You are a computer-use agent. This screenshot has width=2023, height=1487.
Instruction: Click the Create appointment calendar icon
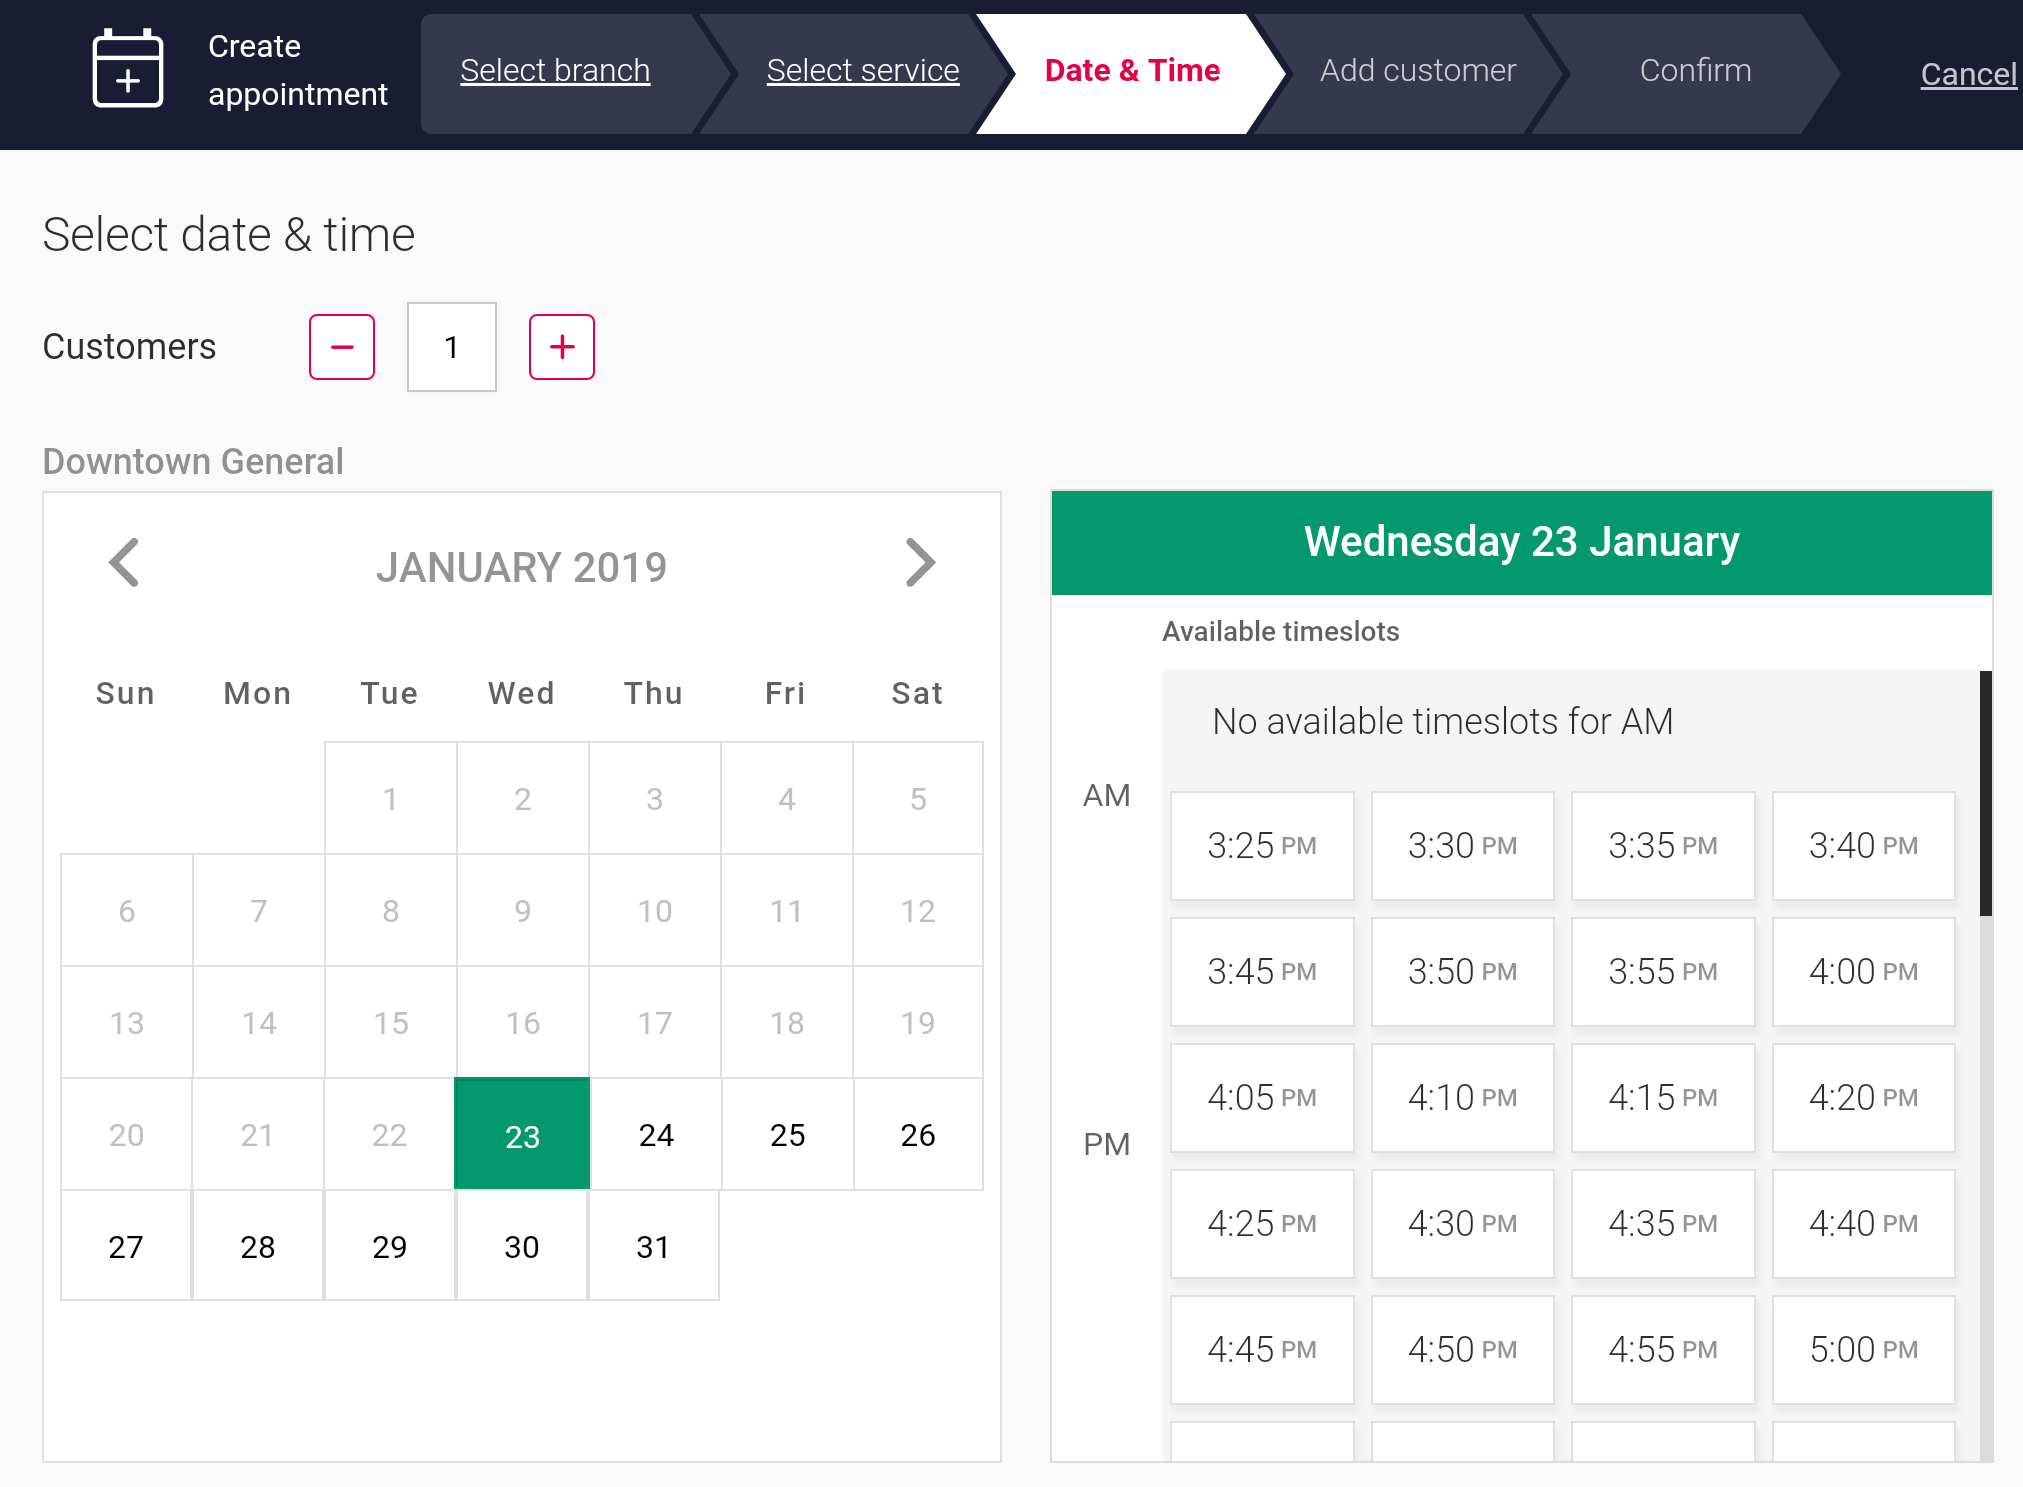[128, 69]
